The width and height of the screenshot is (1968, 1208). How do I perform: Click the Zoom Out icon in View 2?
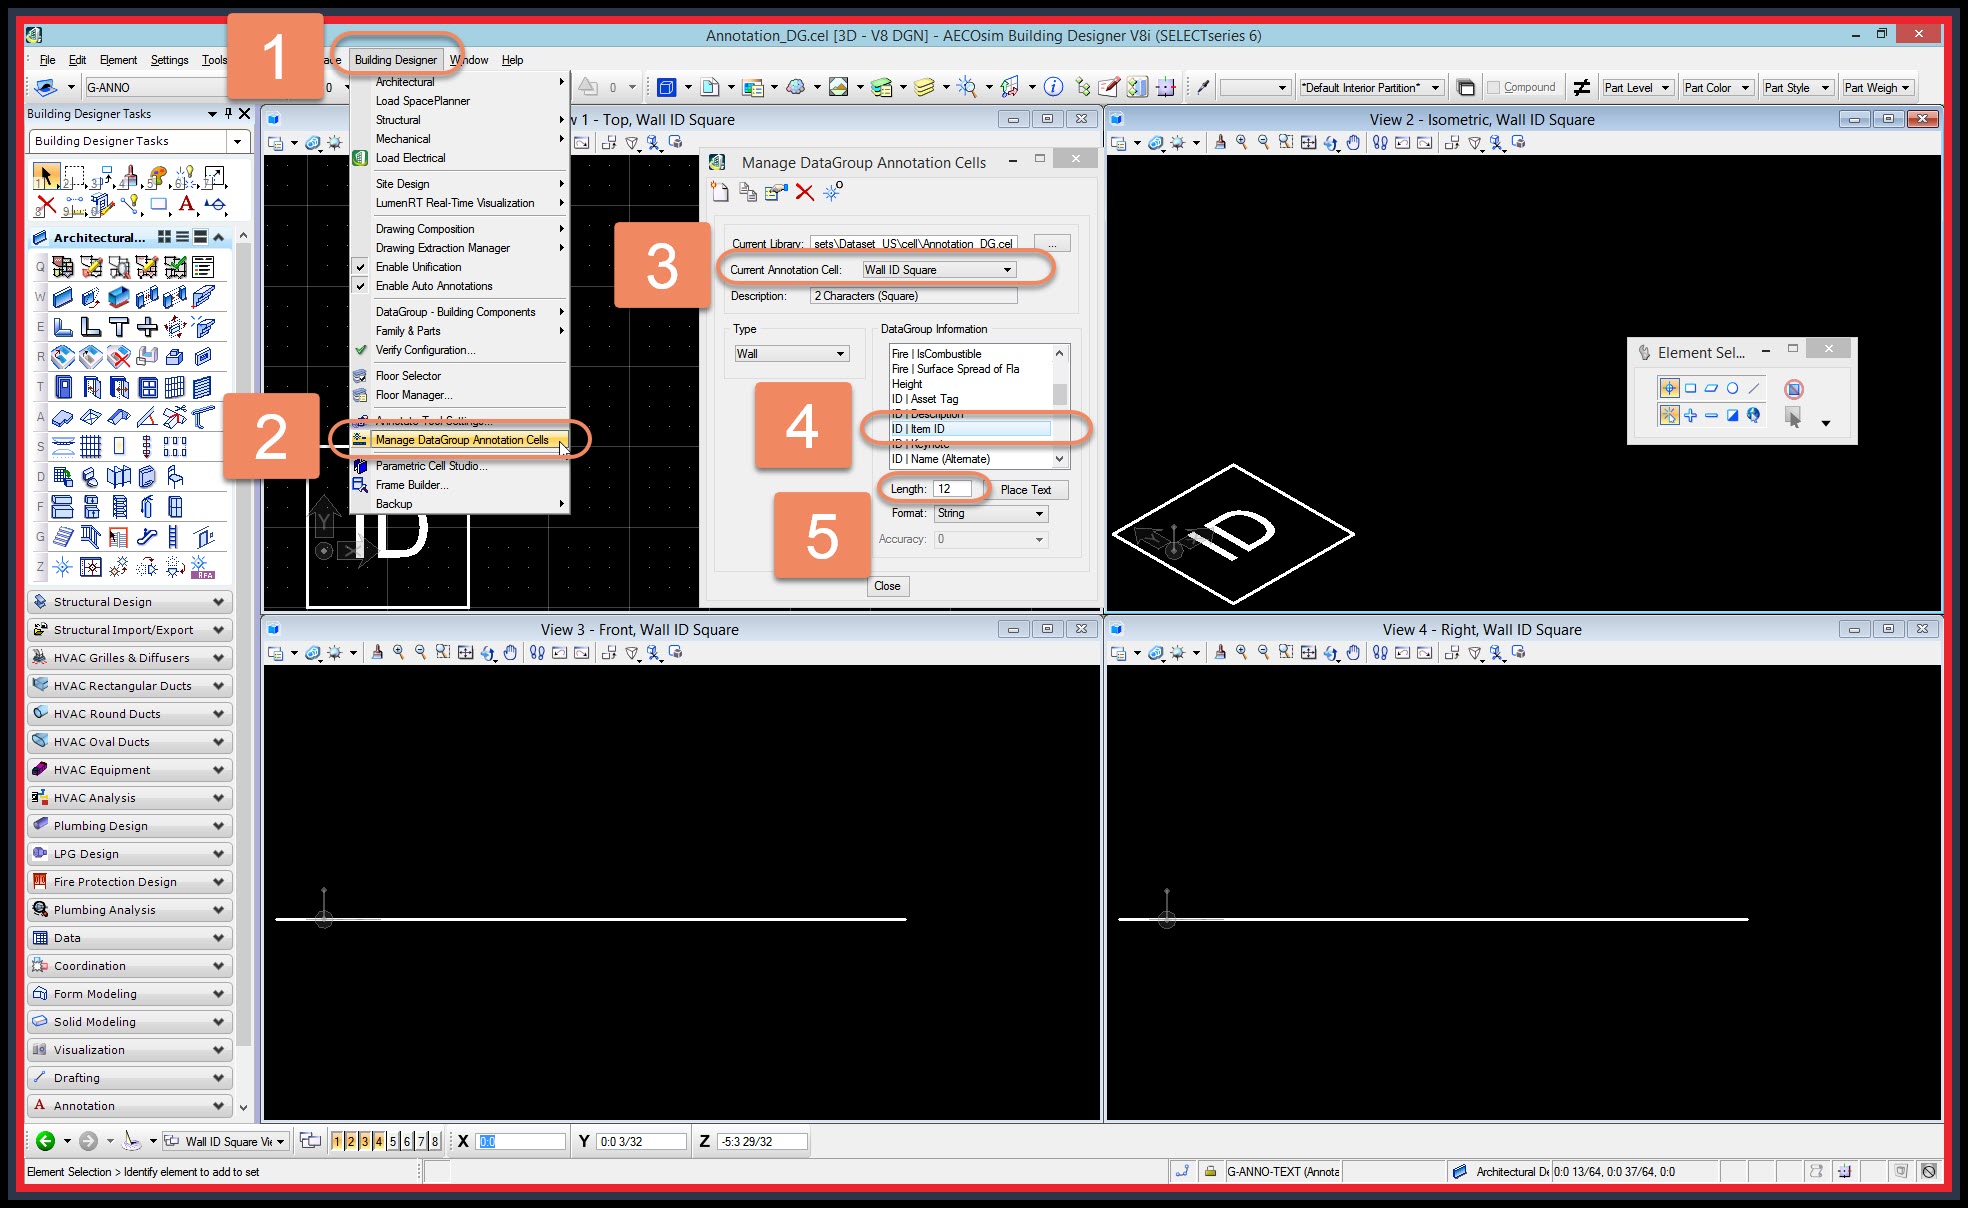pos(1263,143)
